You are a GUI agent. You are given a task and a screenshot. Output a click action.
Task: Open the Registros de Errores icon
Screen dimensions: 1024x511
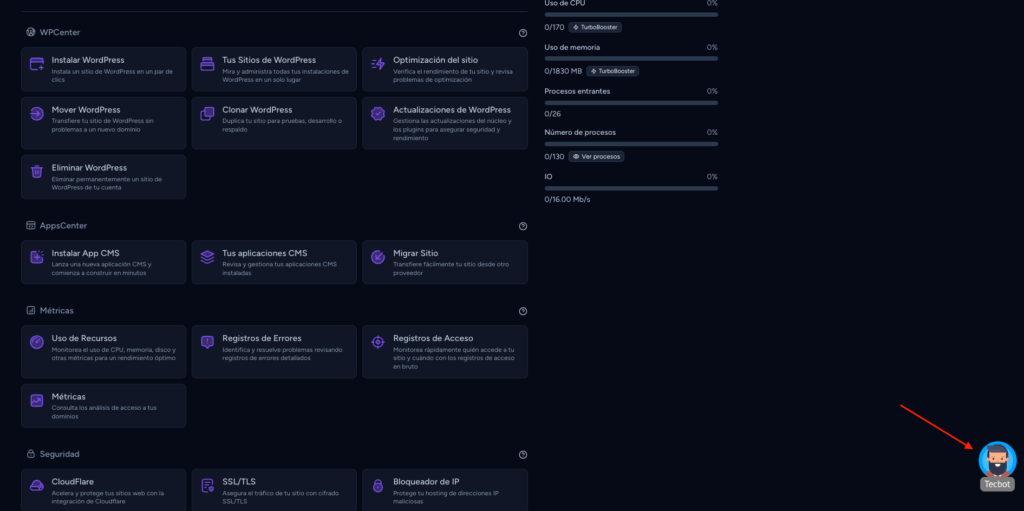208,342
